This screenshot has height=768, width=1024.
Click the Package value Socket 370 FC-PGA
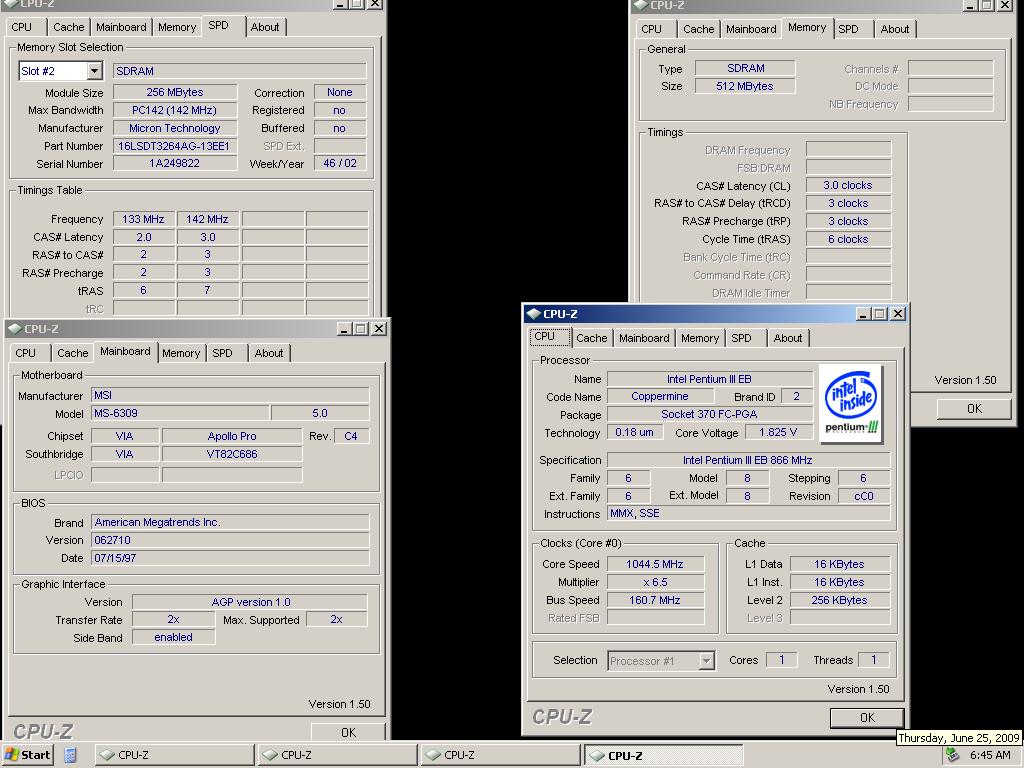click(x=709, y=414)
